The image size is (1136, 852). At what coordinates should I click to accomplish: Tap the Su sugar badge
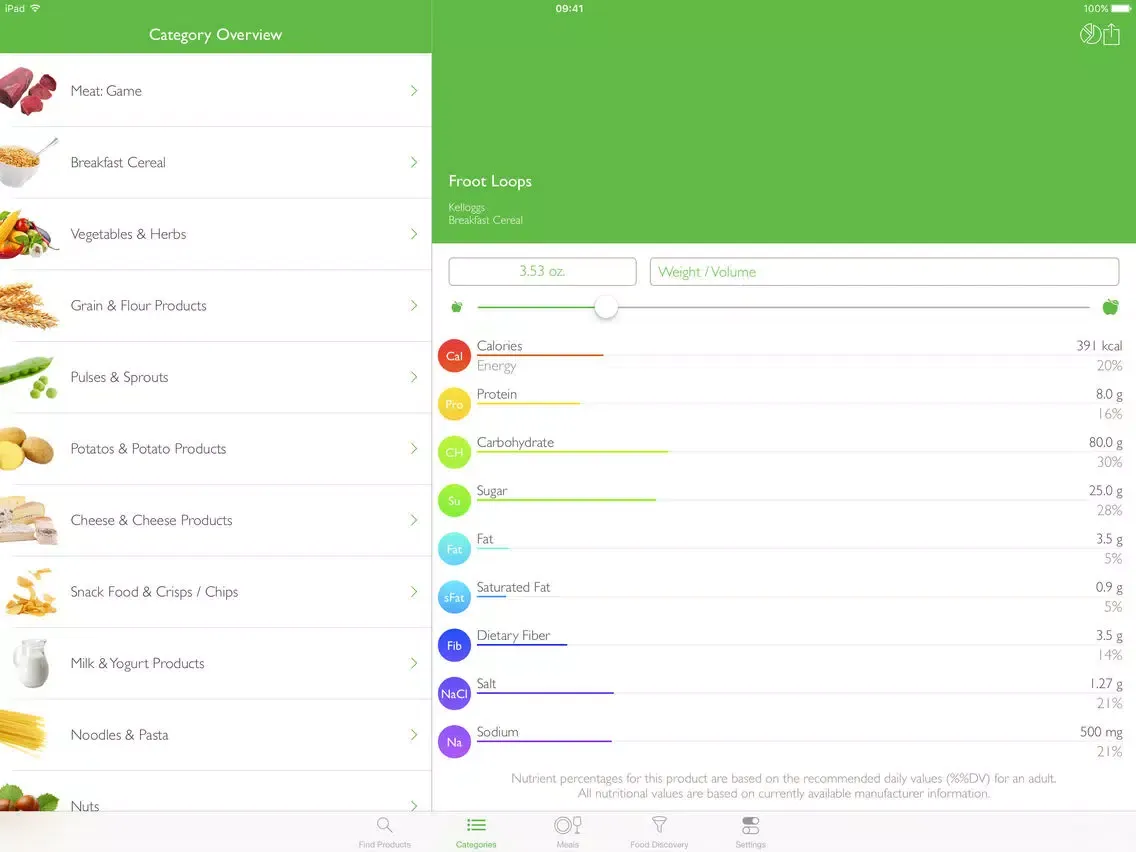click(x=454, y=501)
